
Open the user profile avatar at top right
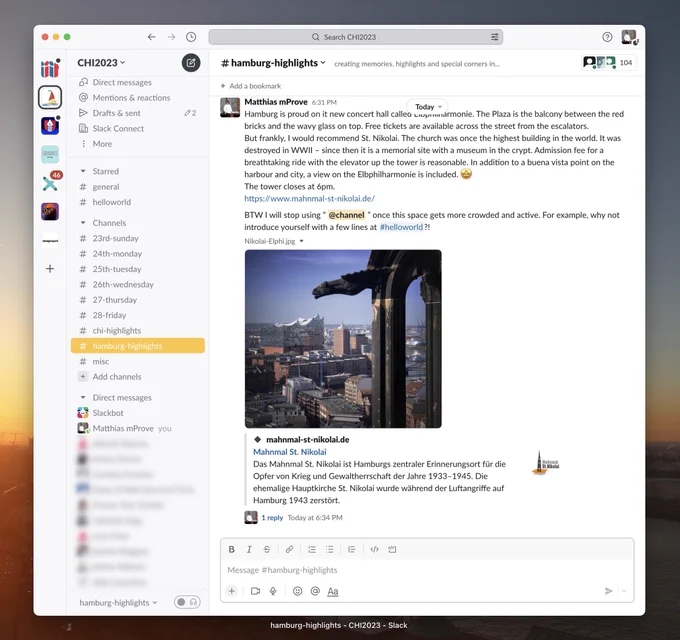(x=629, y=37)
